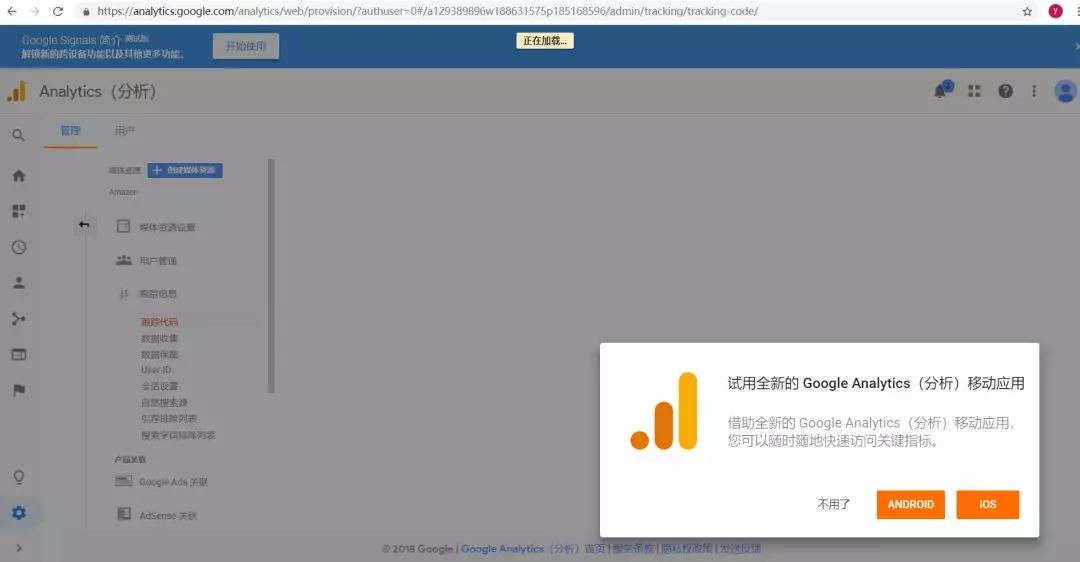Click the search icon in left sidebar

(x=19, y=136)
